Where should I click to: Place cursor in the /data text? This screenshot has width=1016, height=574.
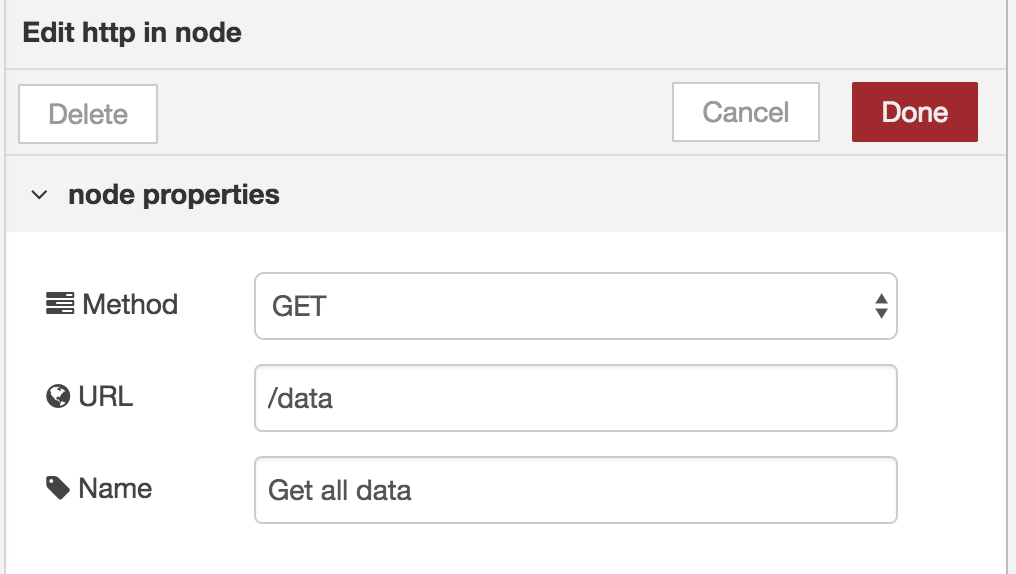click(300, 398)
